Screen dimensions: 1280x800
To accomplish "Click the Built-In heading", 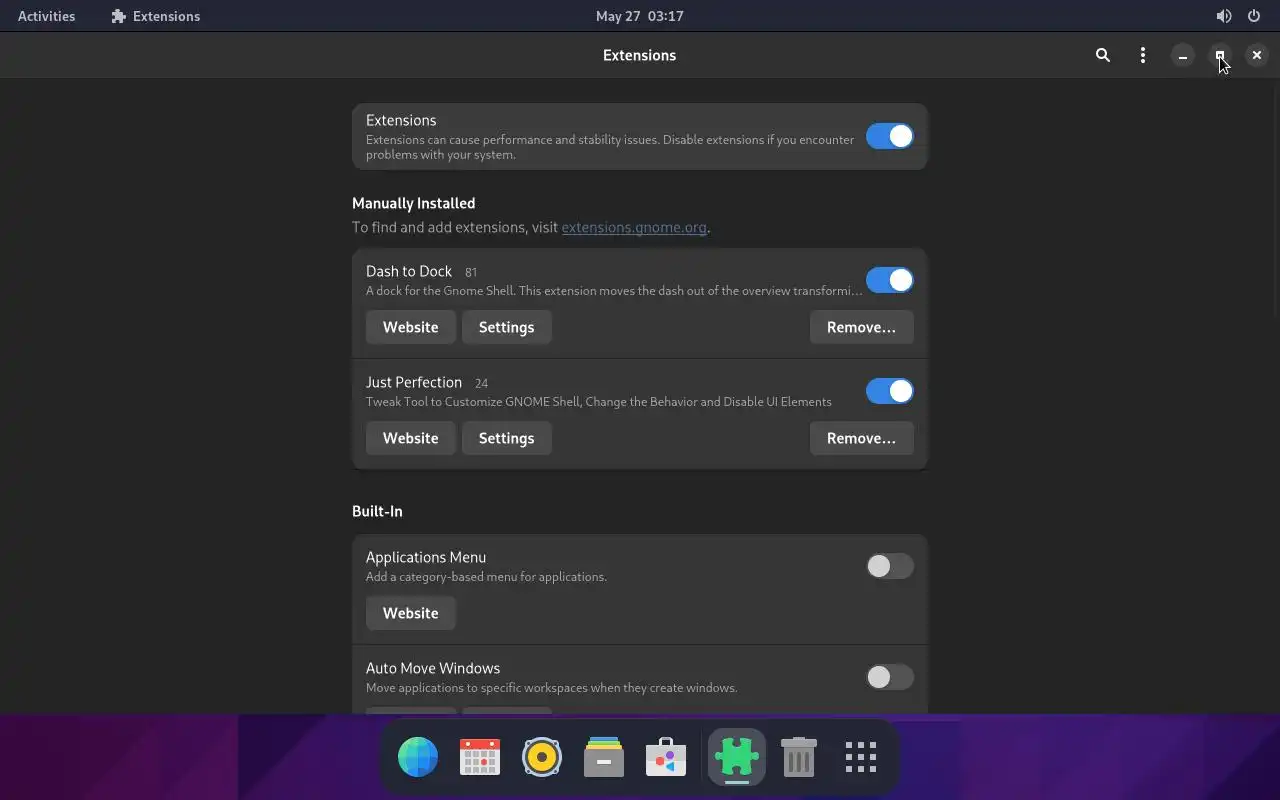I will [377, 511].
